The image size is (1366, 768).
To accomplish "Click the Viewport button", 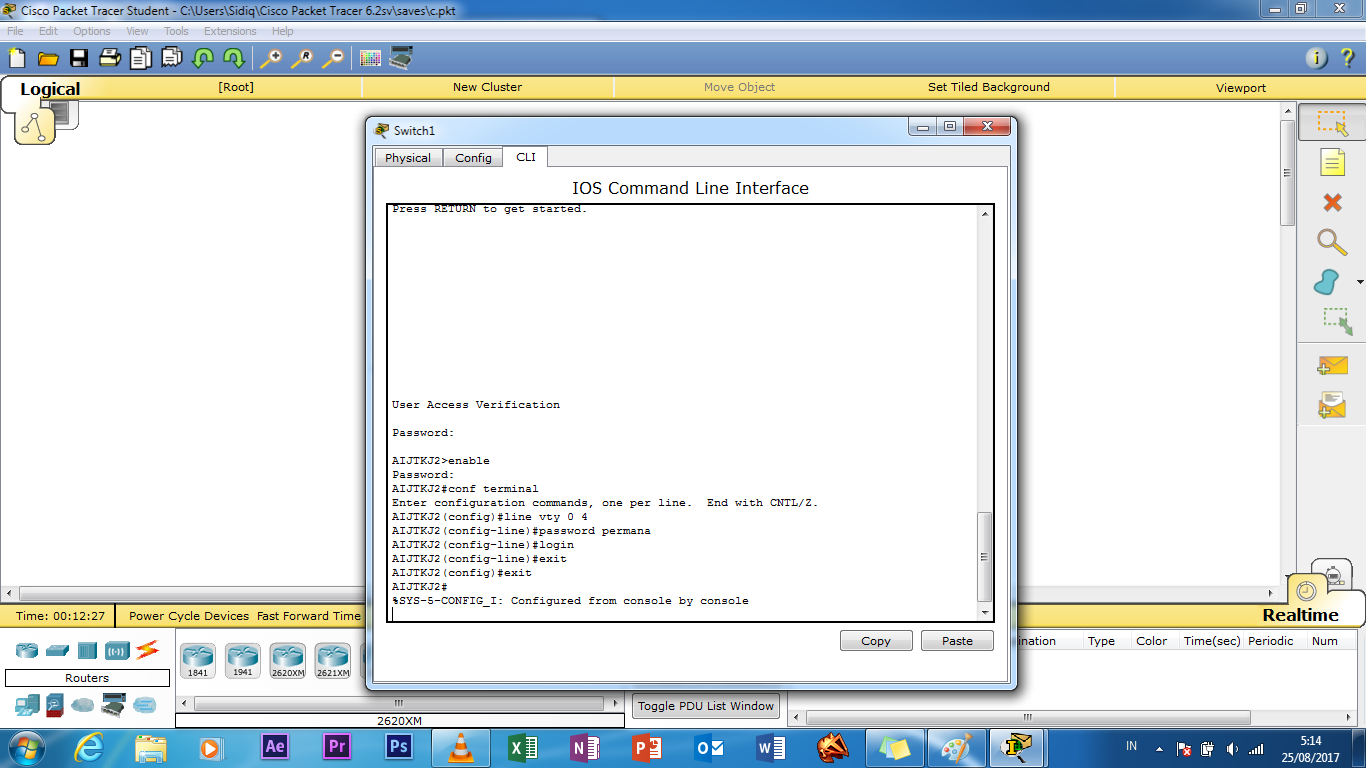I will point(1241,88).
